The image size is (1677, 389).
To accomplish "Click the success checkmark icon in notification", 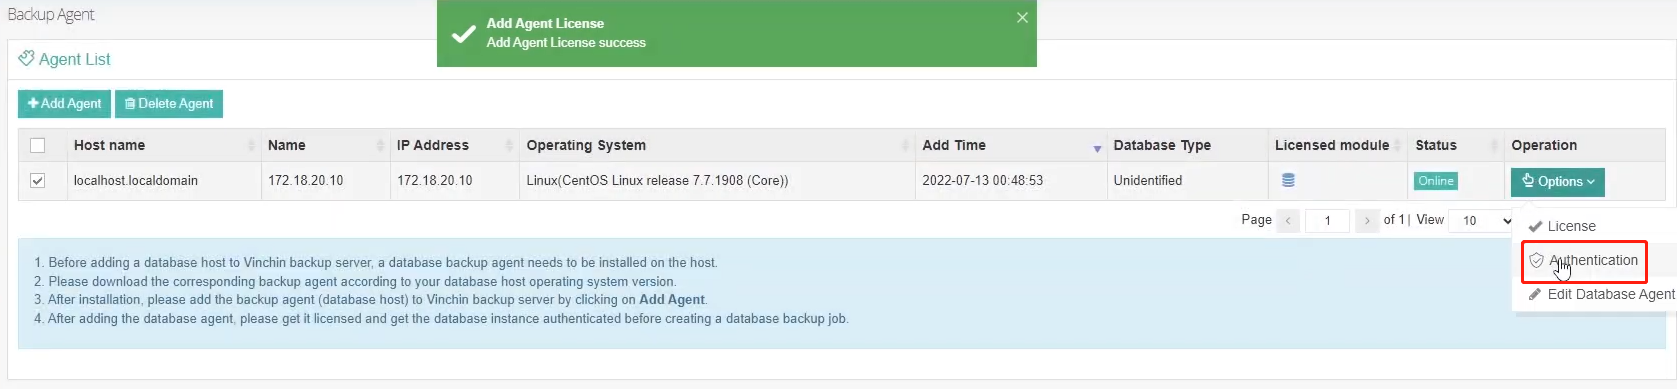I will pos(463,34).
